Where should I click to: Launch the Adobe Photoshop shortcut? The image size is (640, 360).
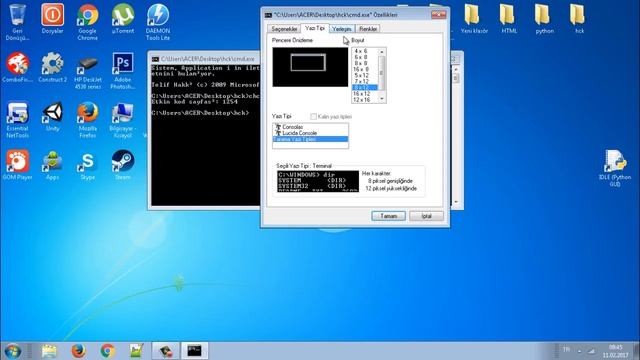point(123,71)
